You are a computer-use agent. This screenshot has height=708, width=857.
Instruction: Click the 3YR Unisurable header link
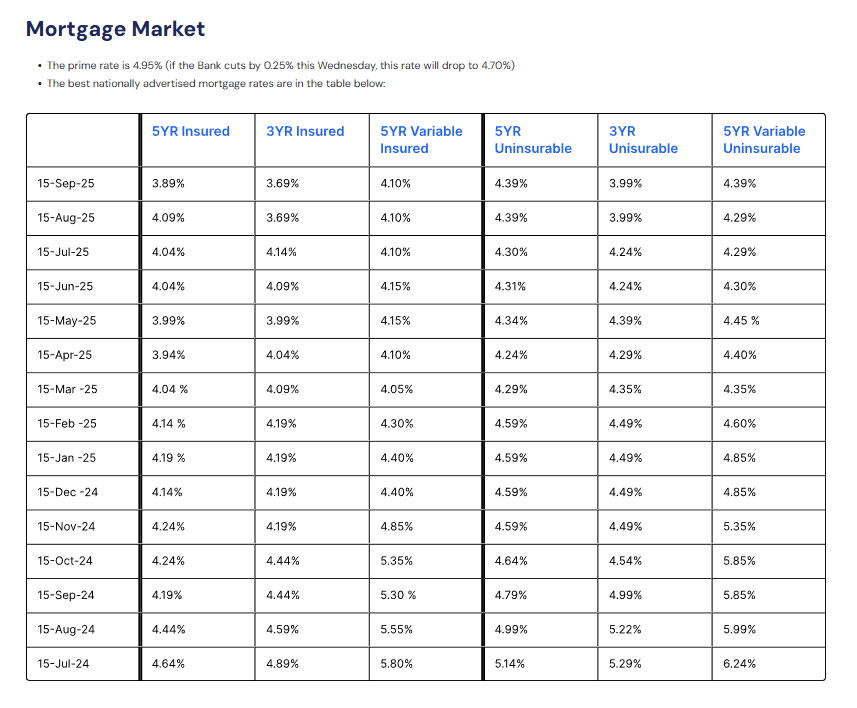(x=643, y=140)
